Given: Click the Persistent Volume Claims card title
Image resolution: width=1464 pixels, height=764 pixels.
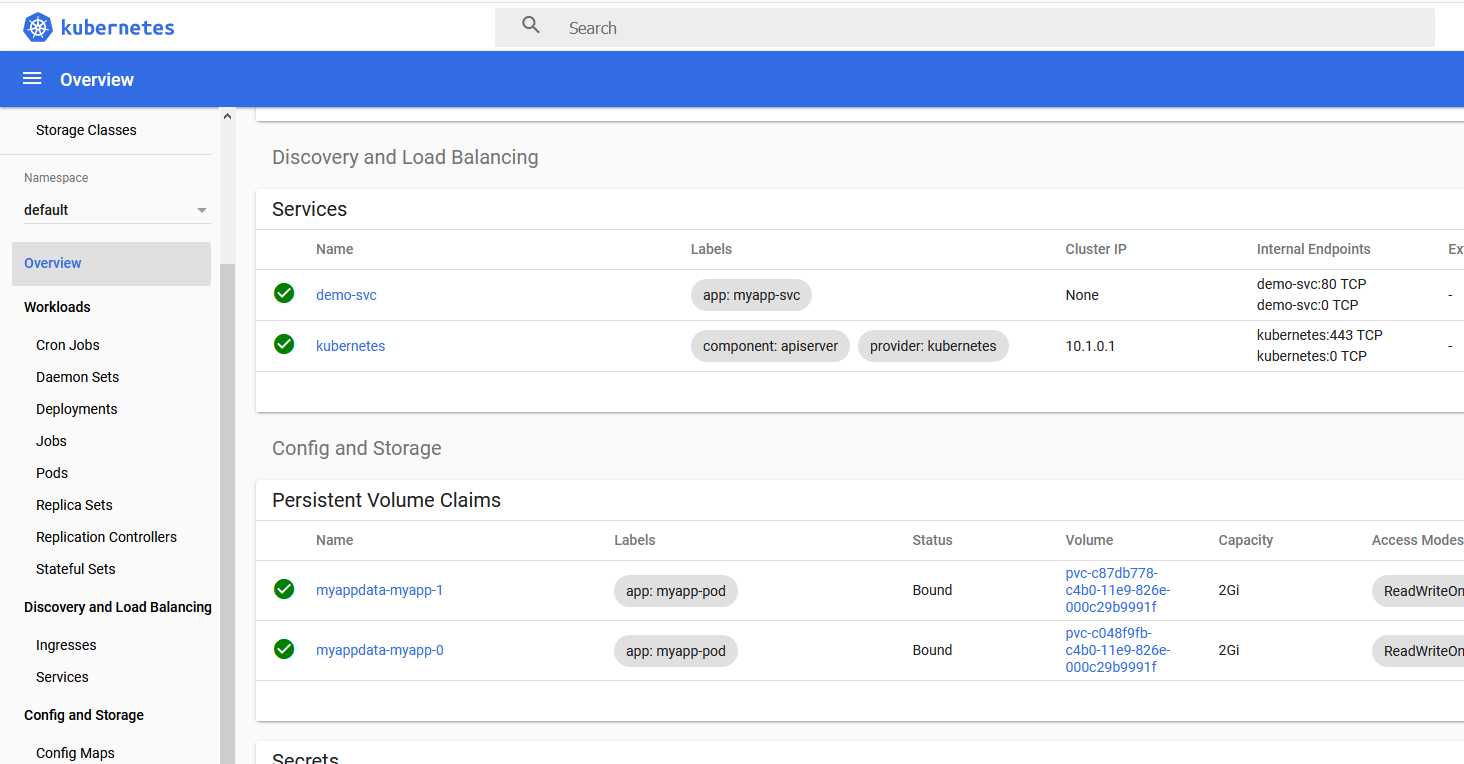Looking at the screenshot, I should (386, 500).
